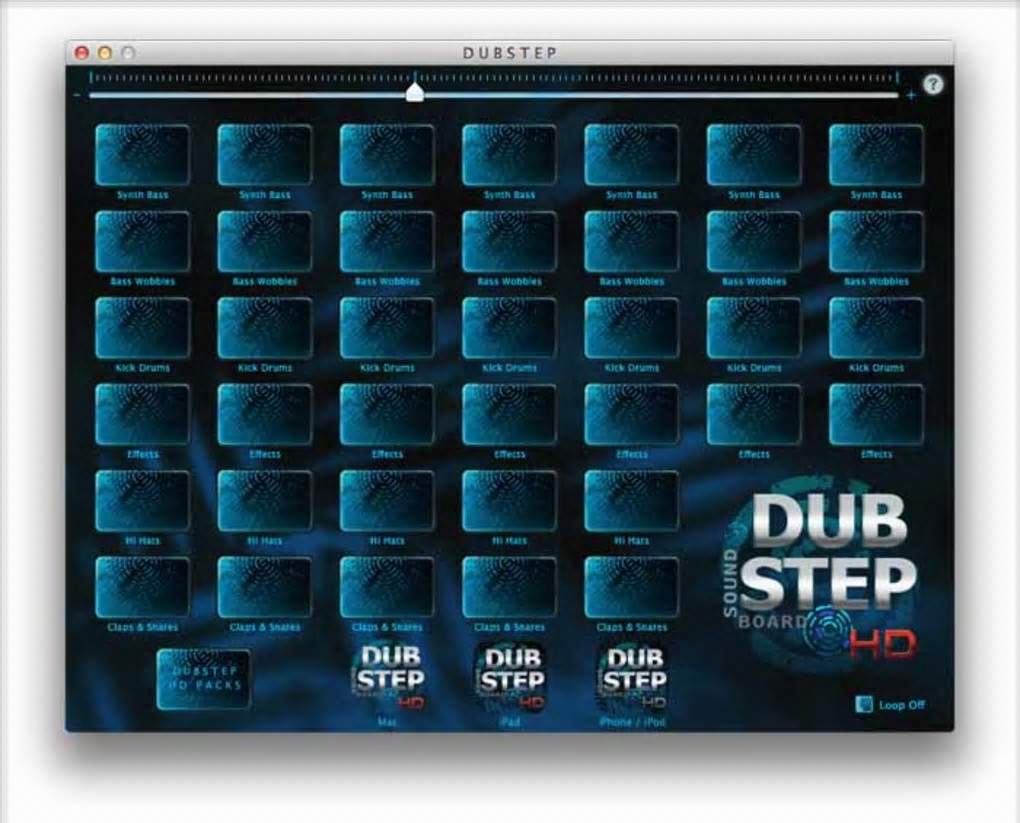Fire the fourth Effects pad
The width and height of the screenshot is (1020, 823).
509,414
